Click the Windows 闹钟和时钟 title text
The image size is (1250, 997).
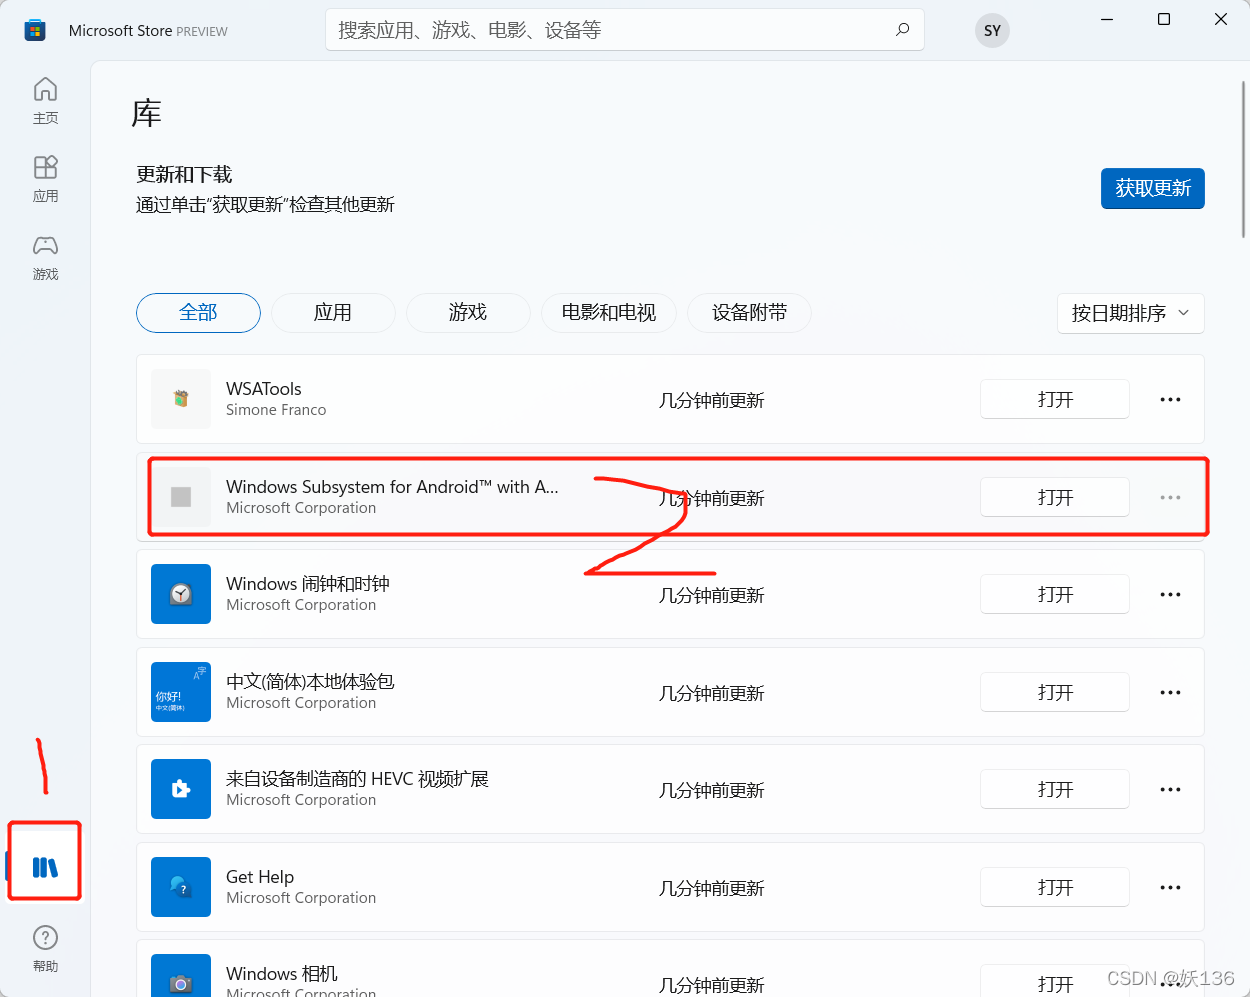click(308, 584)
